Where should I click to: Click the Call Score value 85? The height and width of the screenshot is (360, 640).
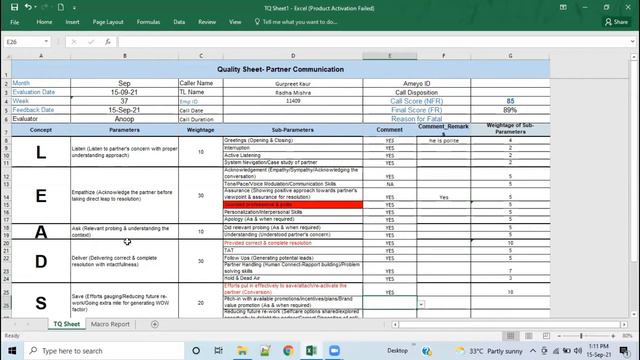pyautogui.click(x=510, y=101)
